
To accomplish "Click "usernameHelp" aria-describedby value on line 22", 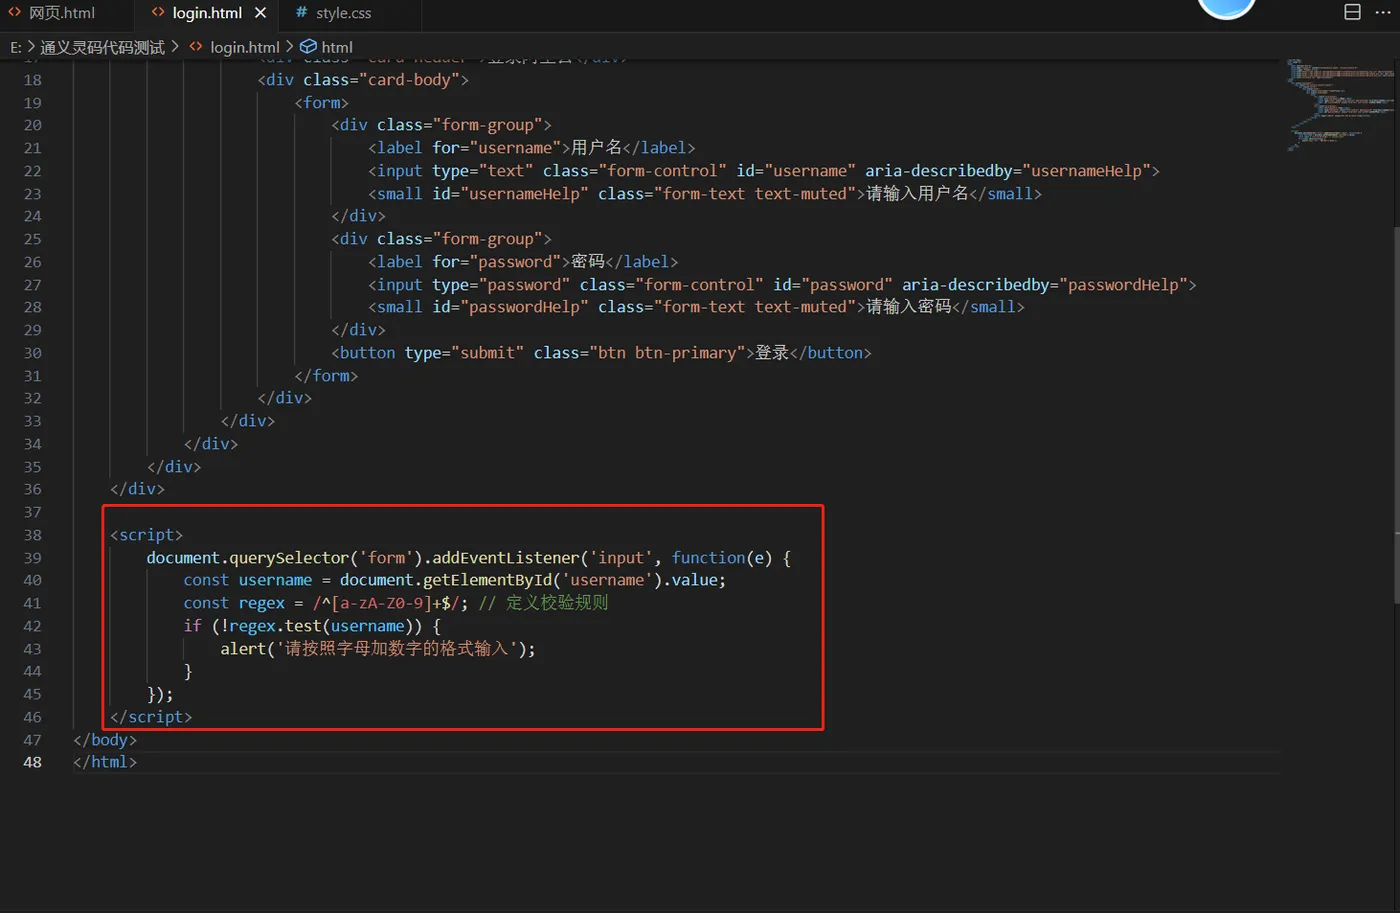I will (x=1086, y=171).
